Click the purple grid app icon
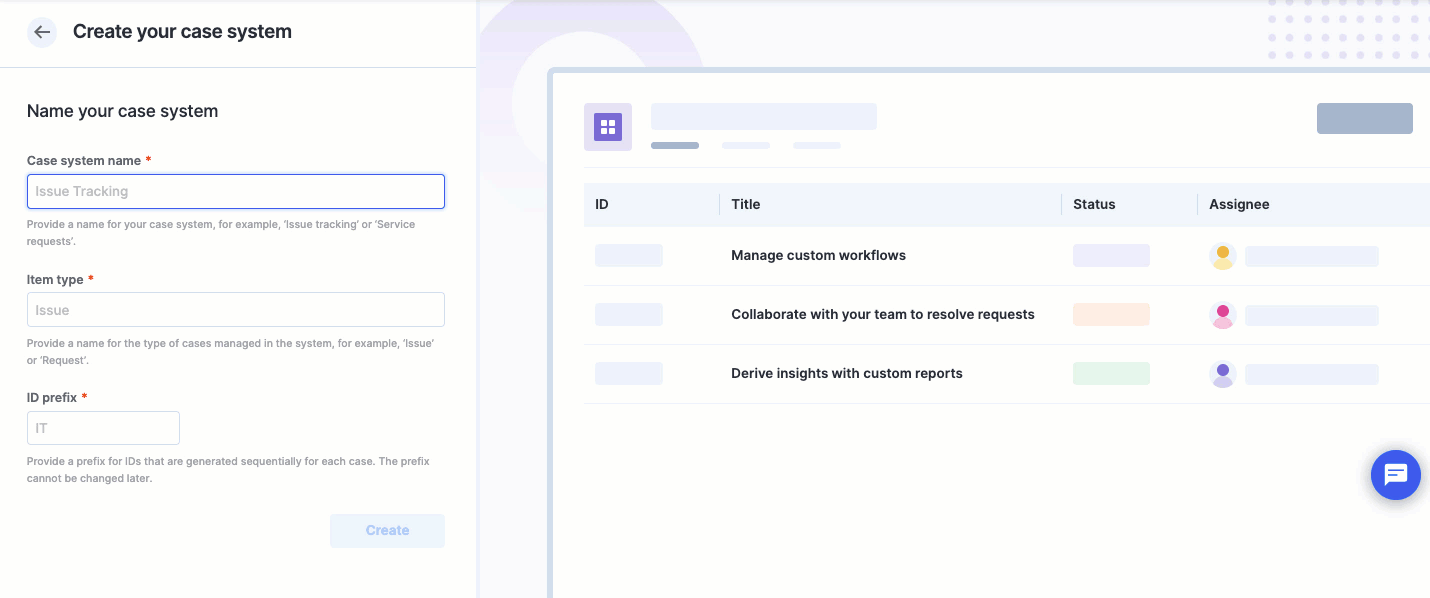 coord(608,127)
